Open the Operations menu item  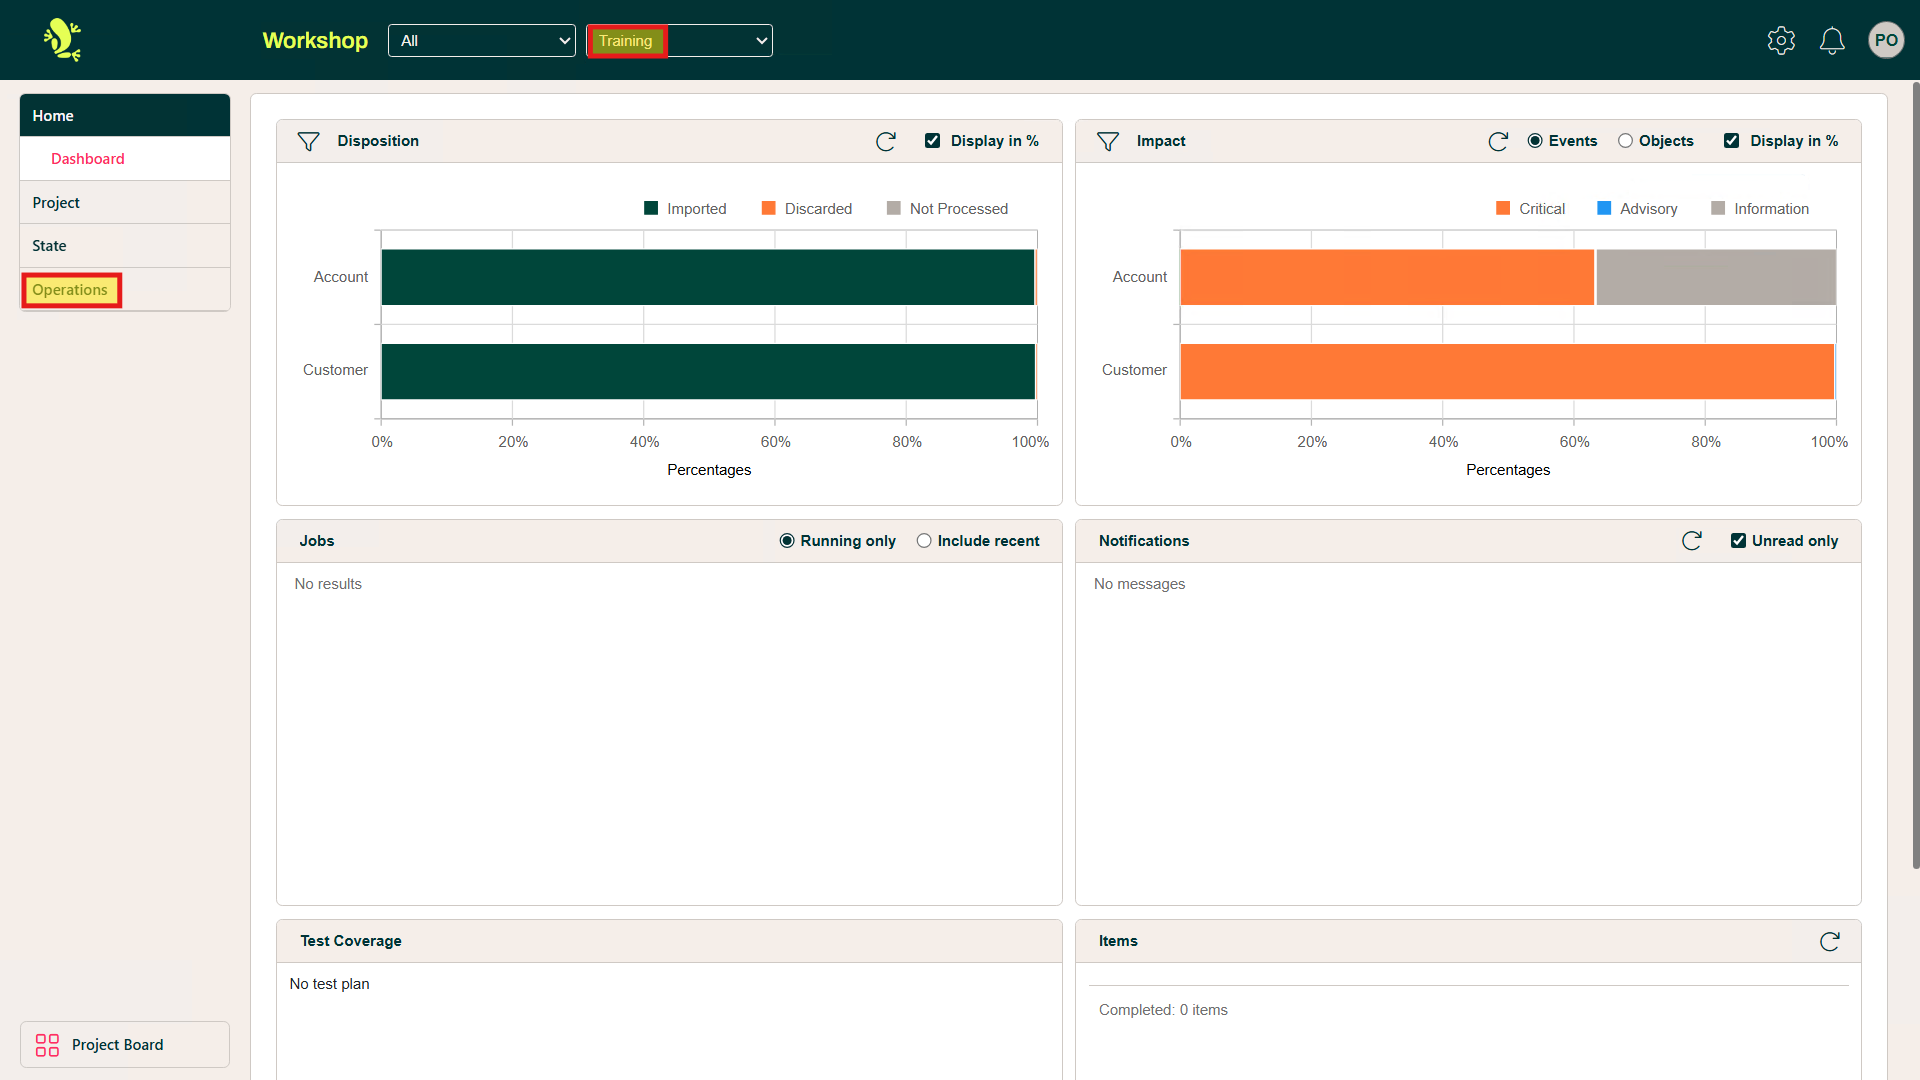(70, 290)
